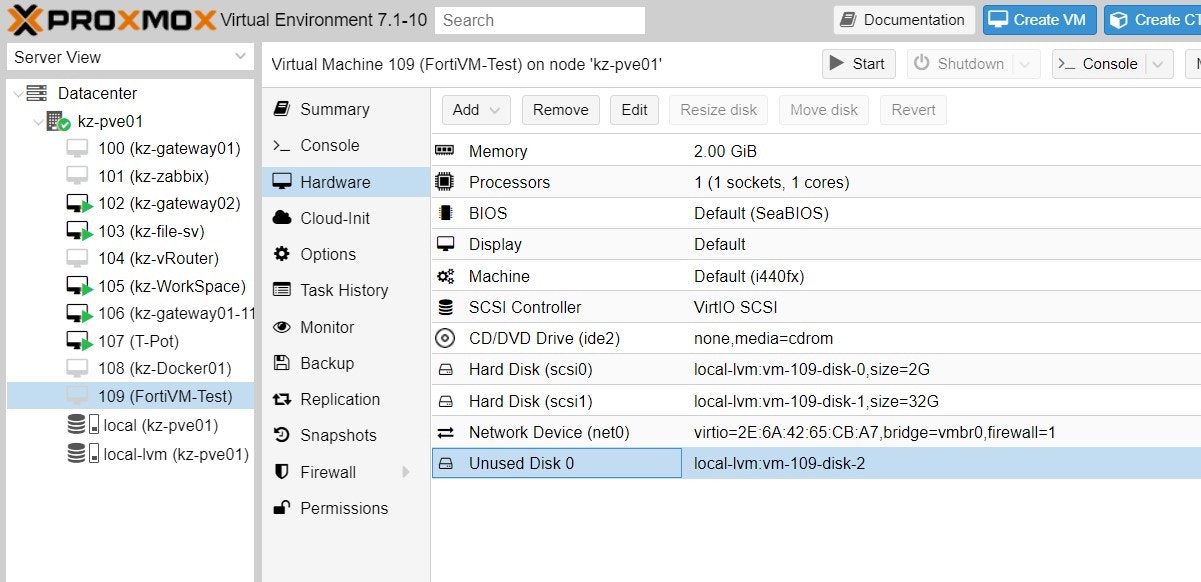This screenshot has height=582, width=1201.
Task: Click the Snapshots history icon
Action: pos(282,435)
